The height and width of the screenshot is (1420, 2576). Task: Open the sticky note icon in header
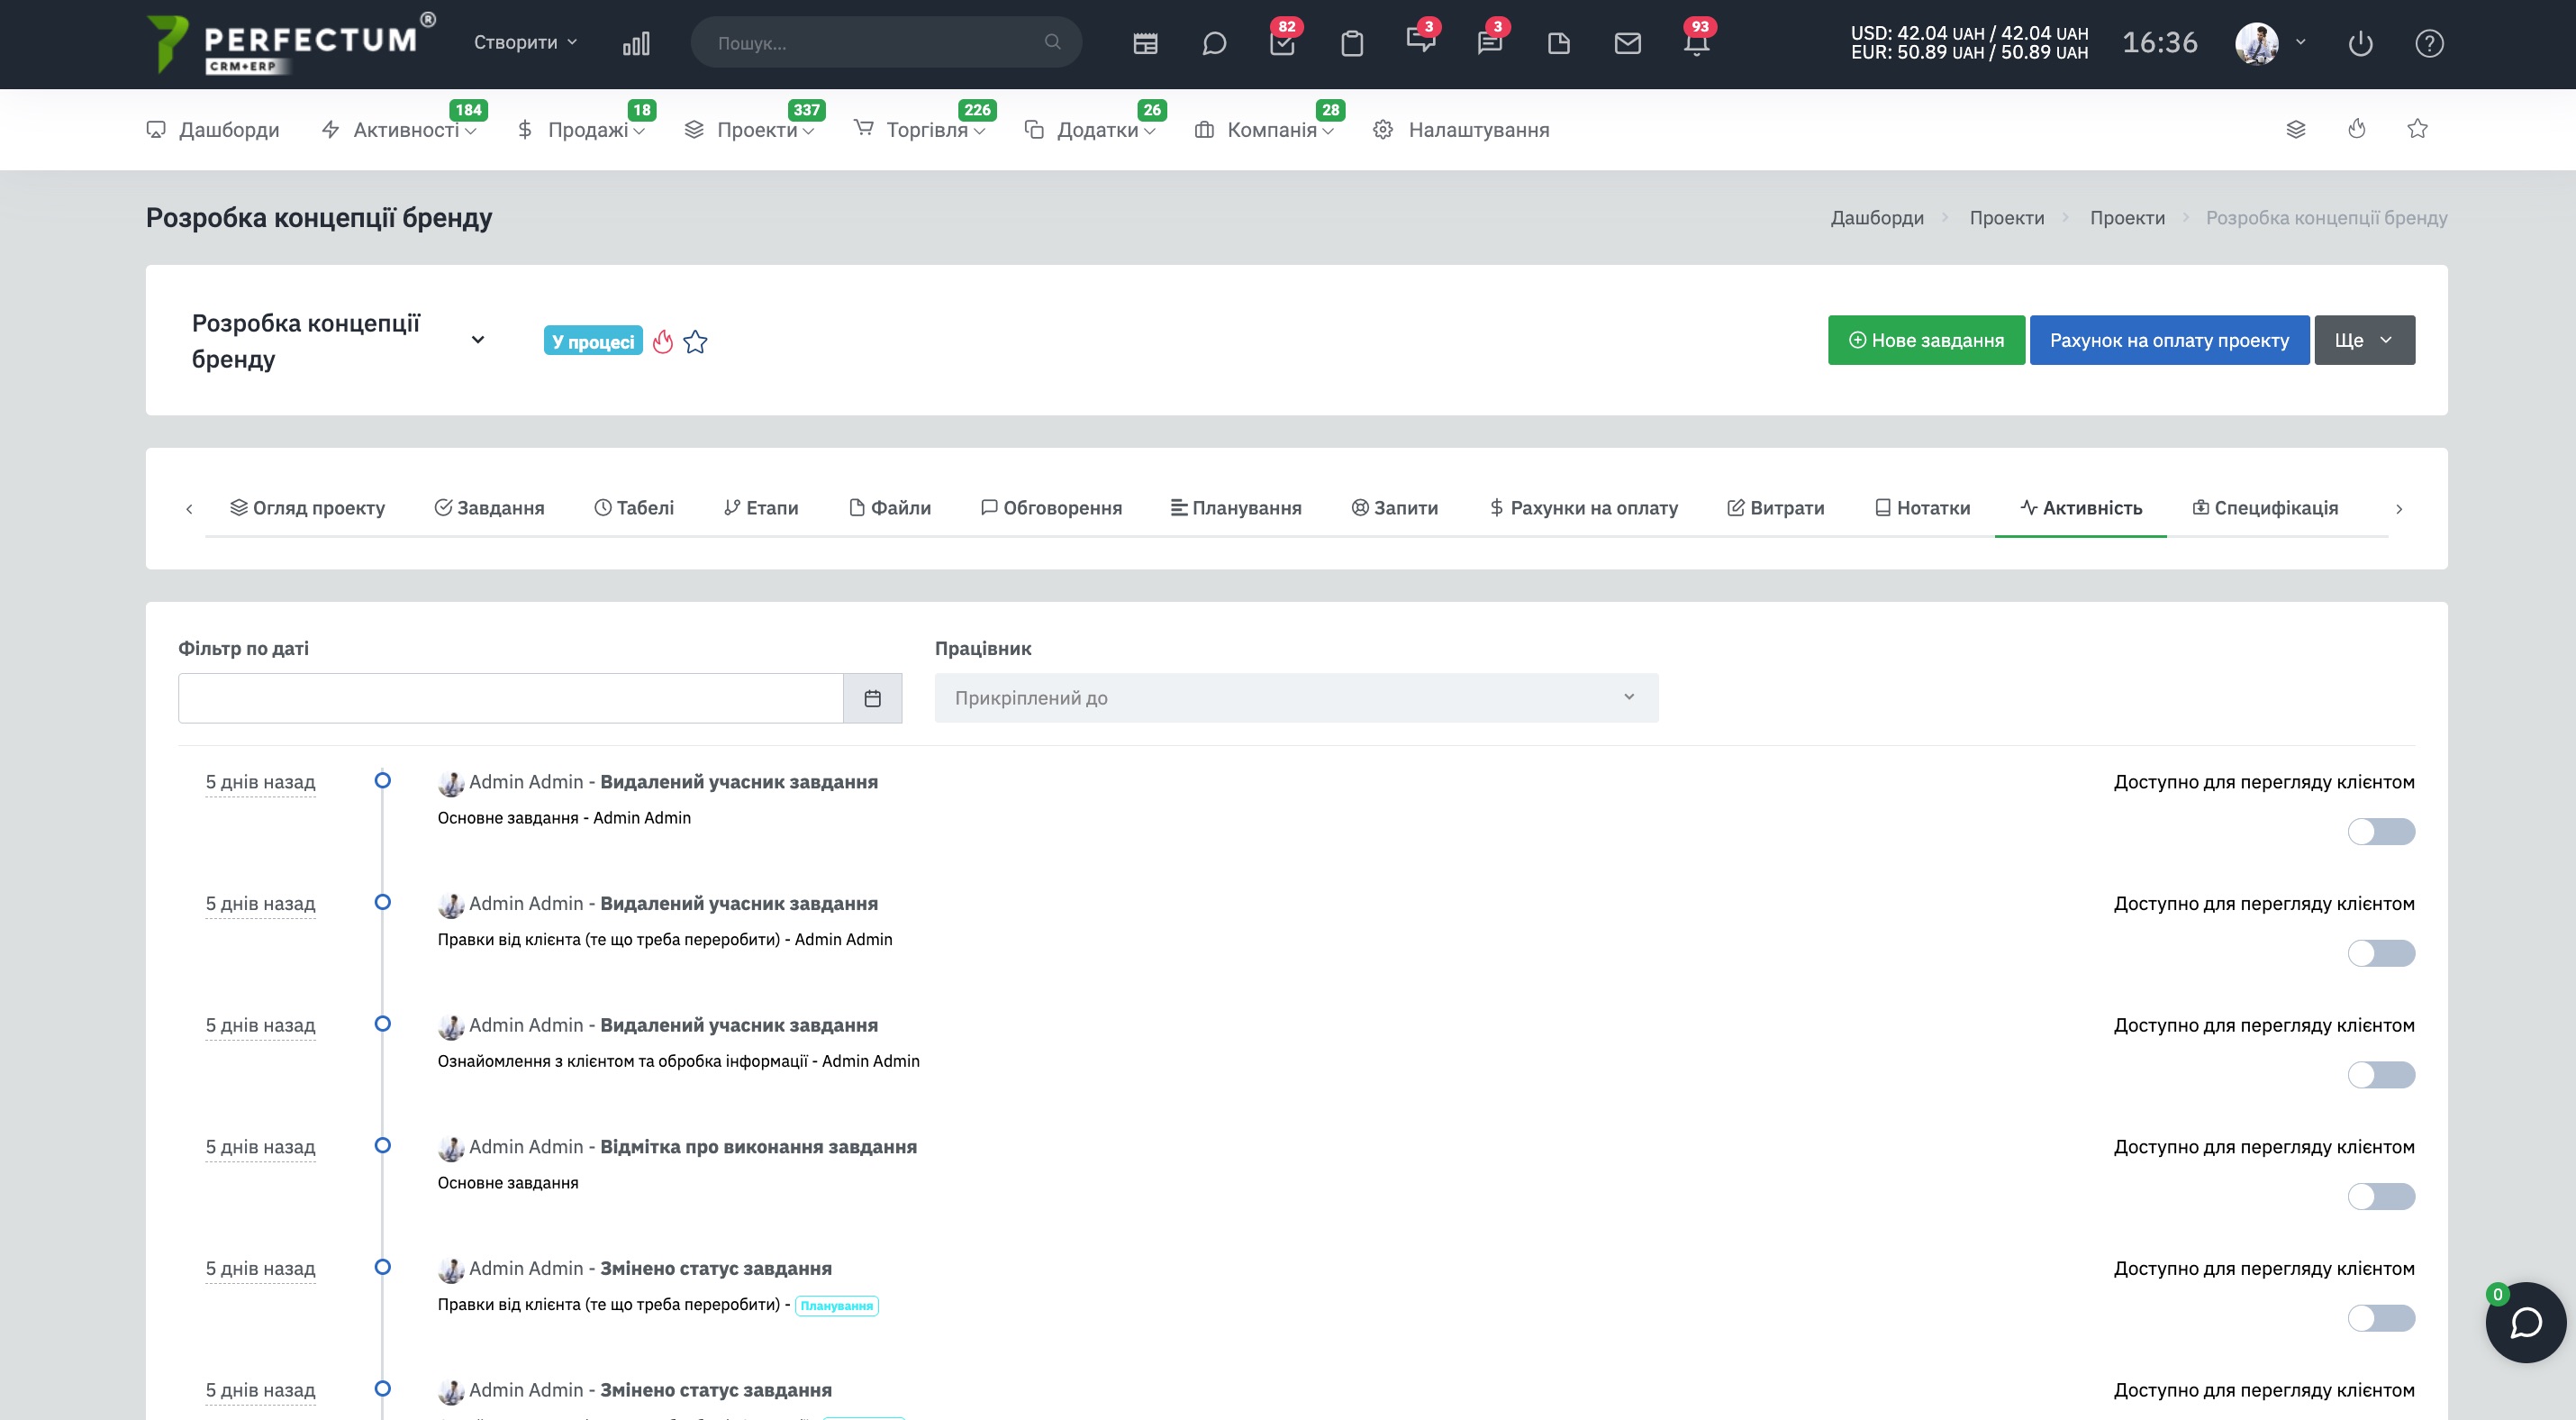pyautogui.click(x=1559, y=43)
